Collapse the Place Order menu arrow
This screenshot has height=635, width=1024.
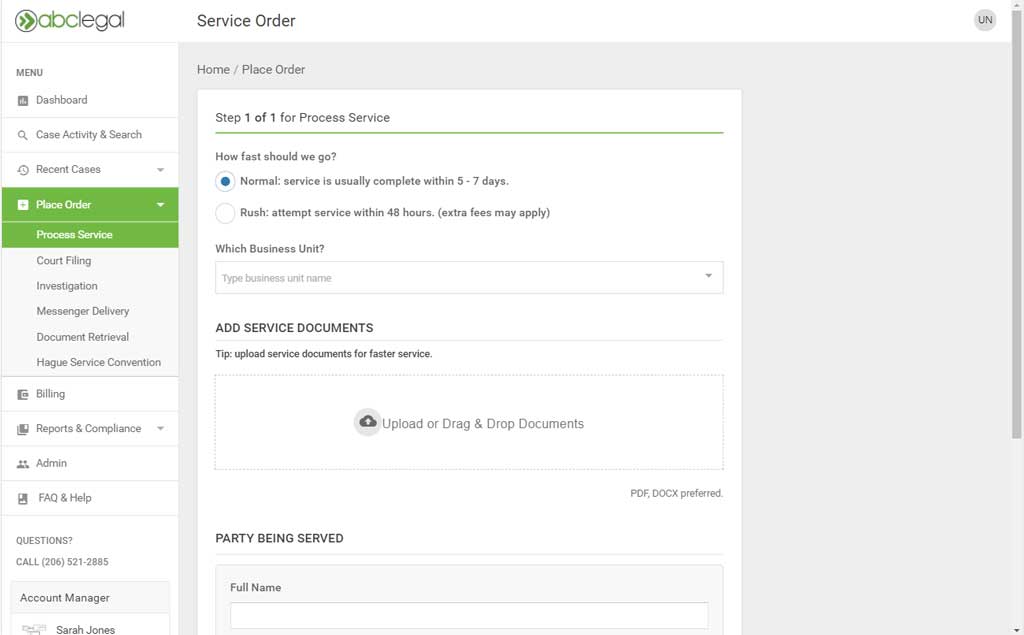(x=160, y=205)
